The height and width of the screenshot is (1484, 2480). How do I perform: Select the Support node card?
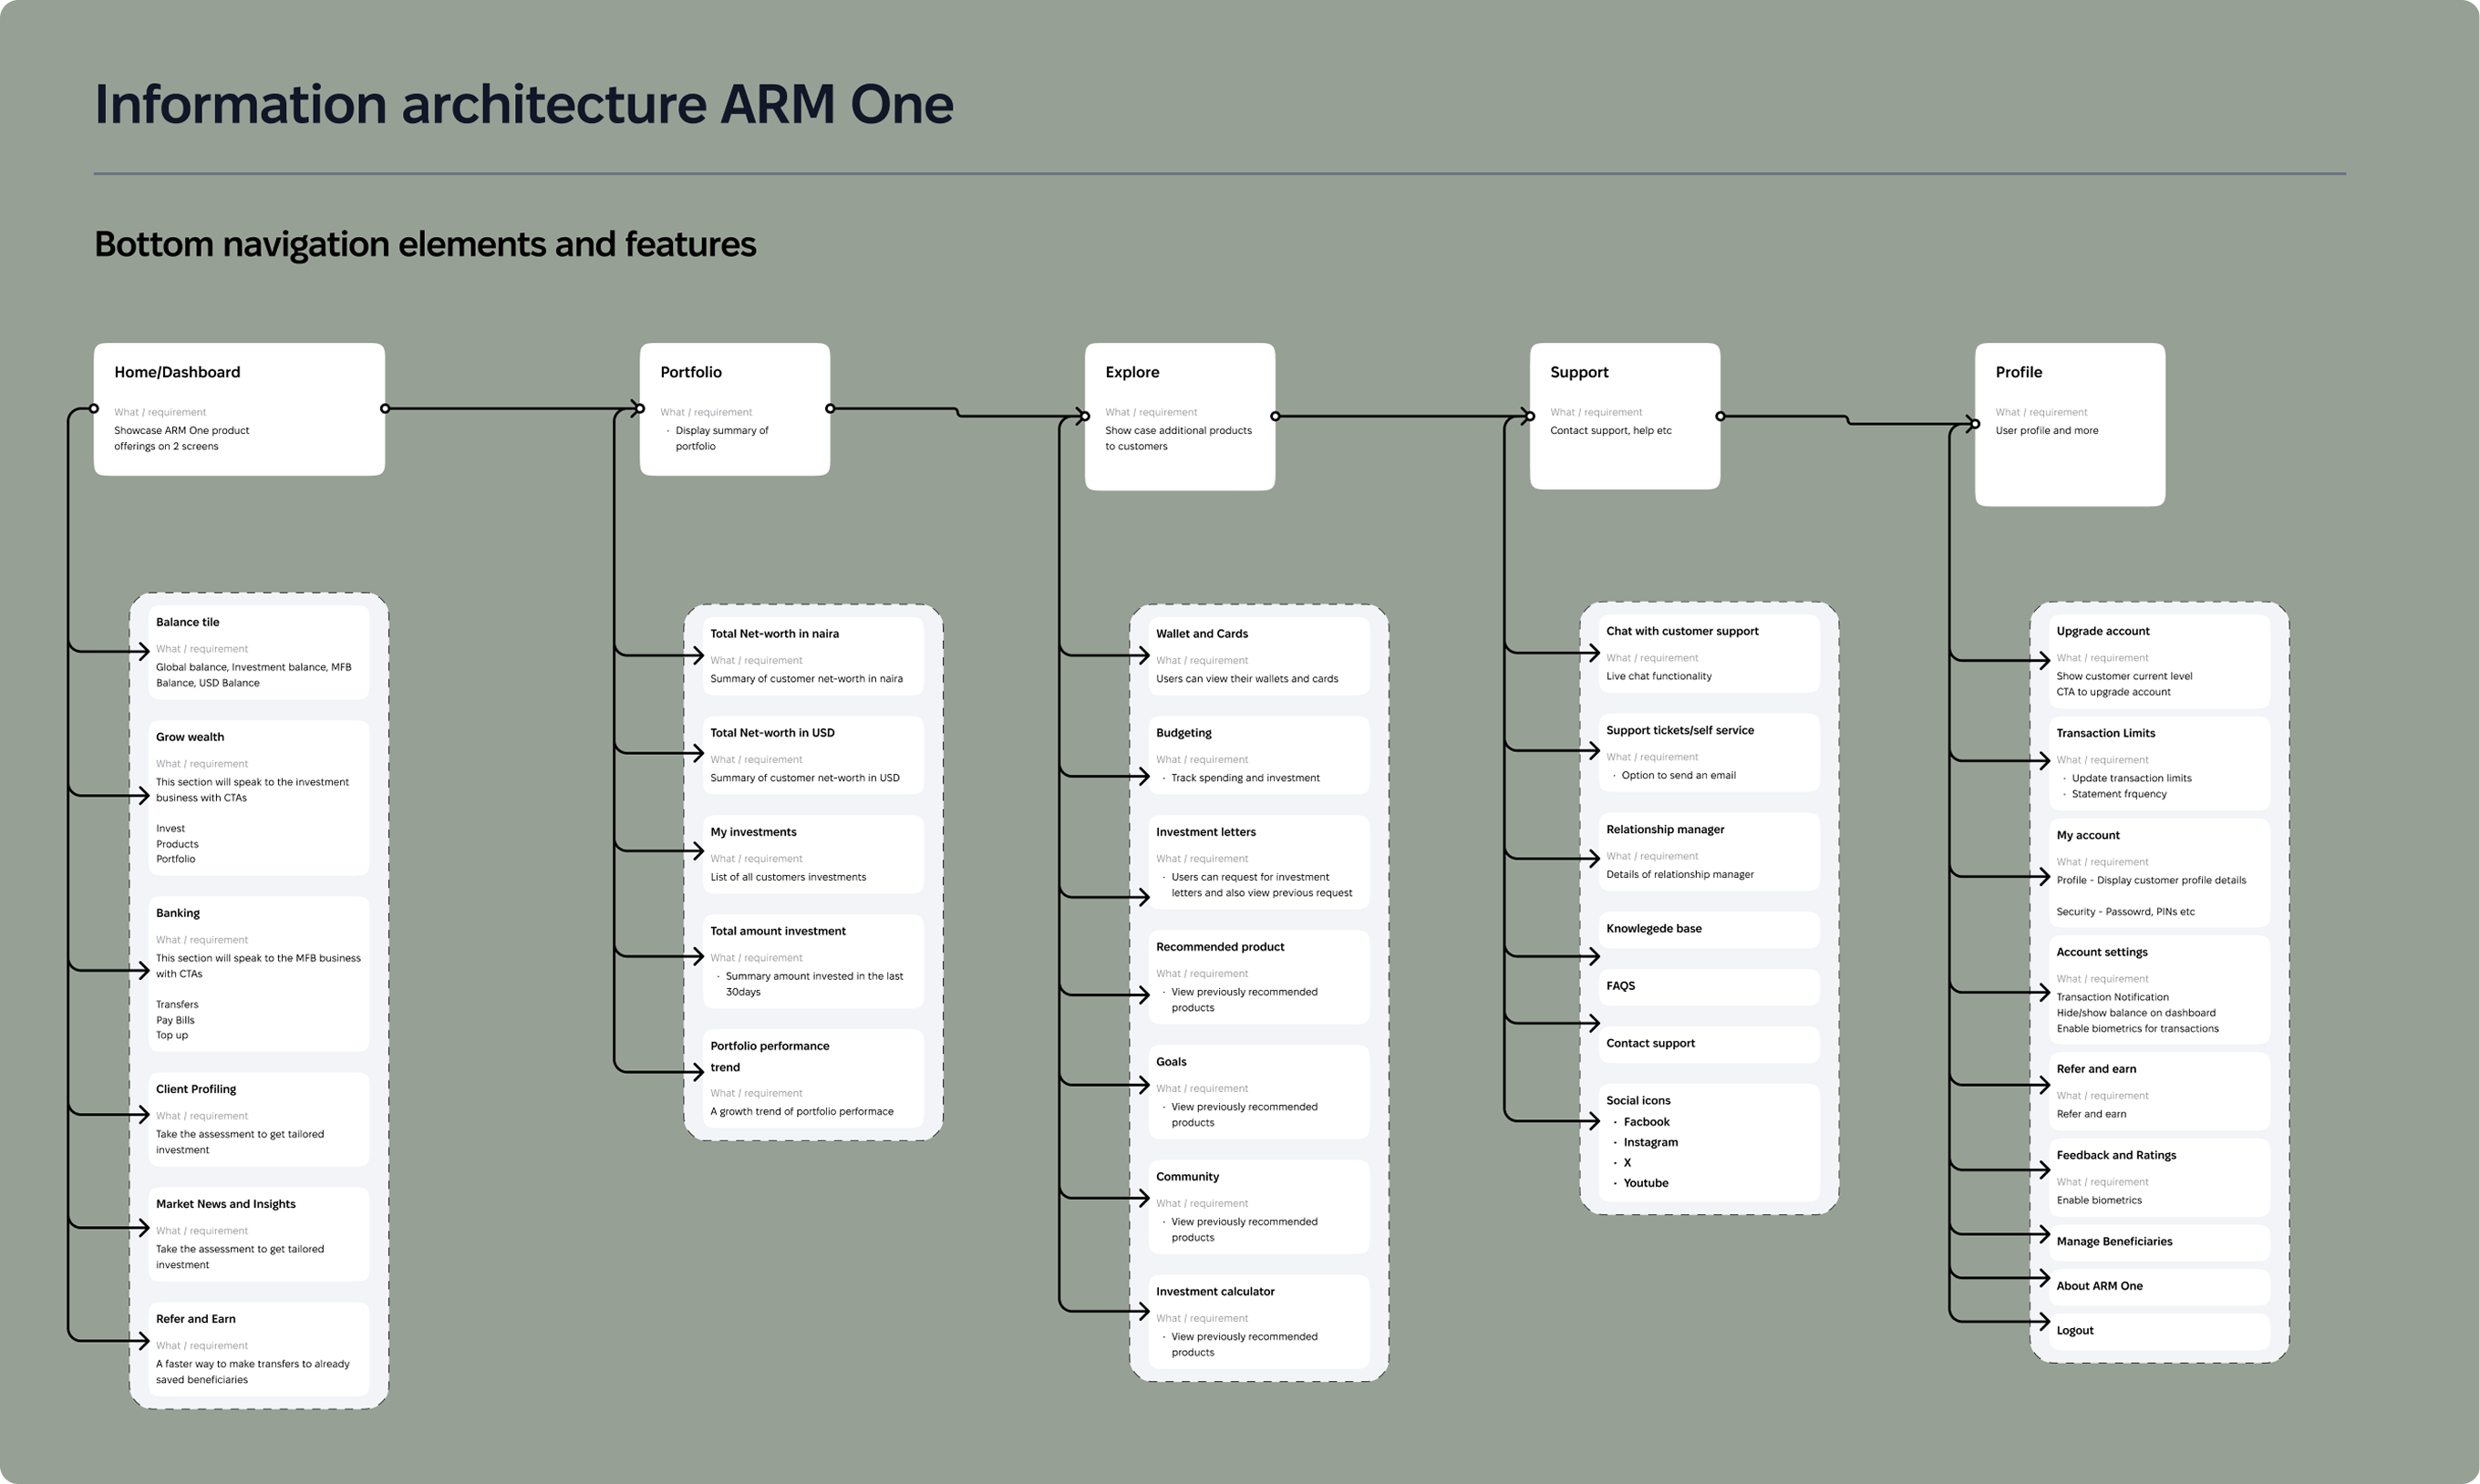tap(1624, 415)
